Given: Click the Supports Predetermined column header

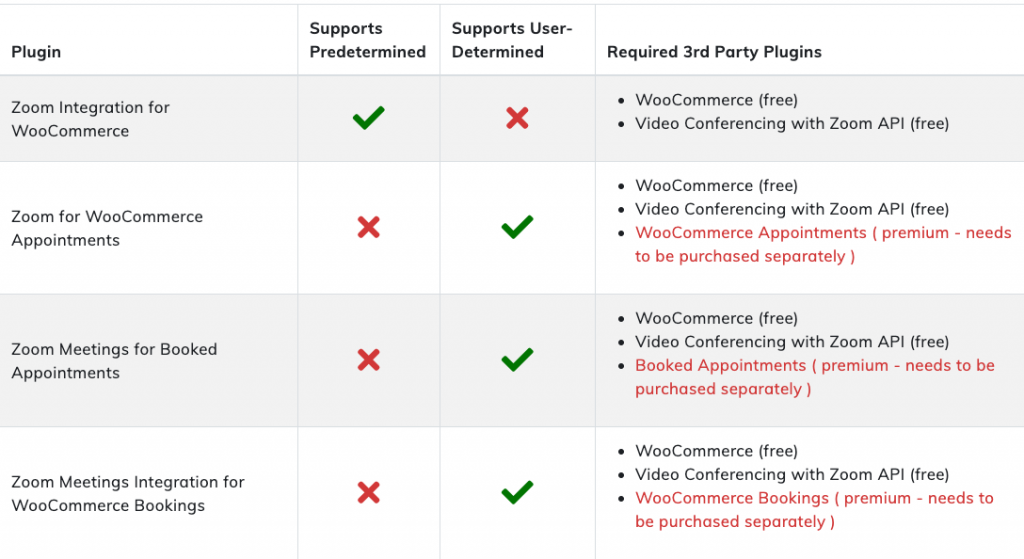Looking at the screenshot, I should (368, 40).
